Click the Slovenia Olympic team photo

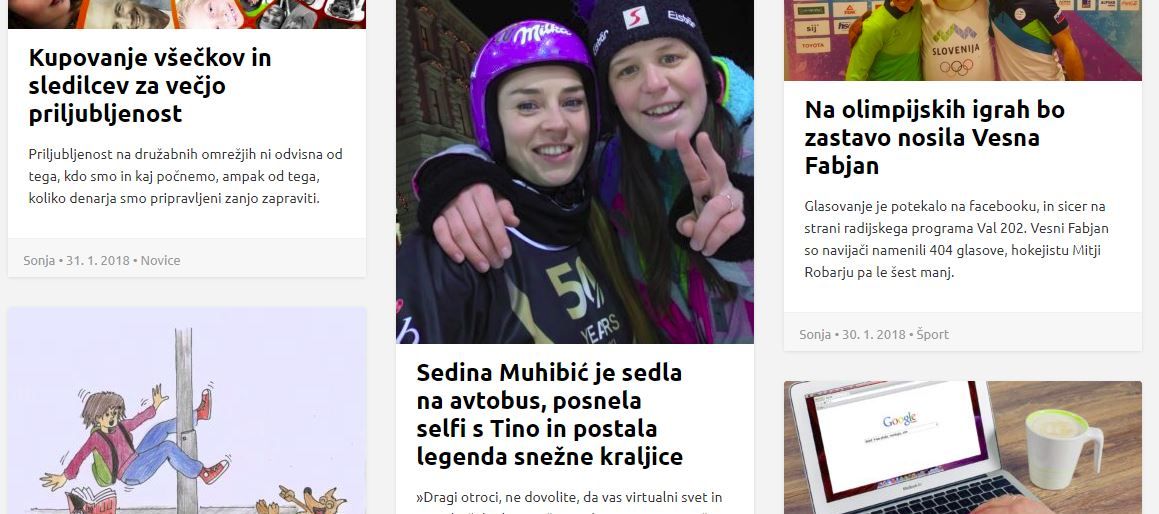pos(963,40)
